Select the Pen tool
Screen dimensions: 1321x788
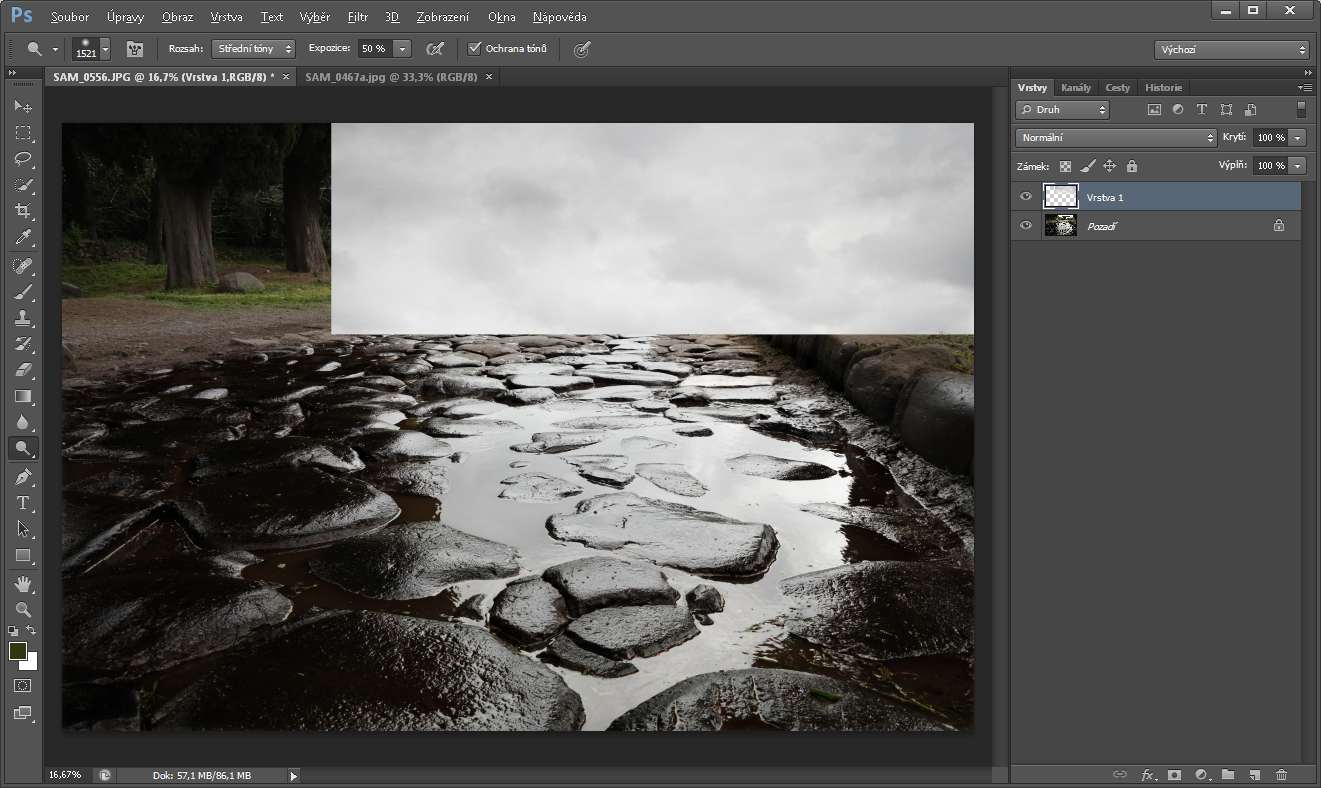[22, 477]
